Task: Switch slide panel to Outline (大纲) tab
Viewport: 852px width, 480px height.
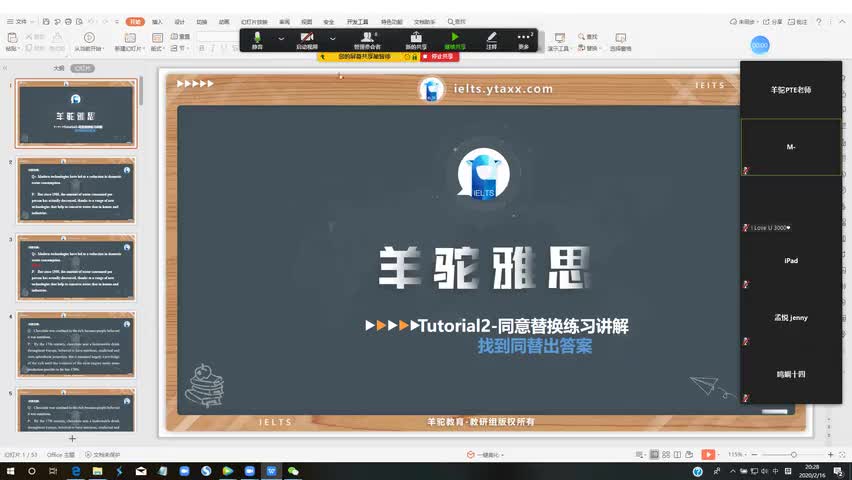Action: click(x=59, y=68)
